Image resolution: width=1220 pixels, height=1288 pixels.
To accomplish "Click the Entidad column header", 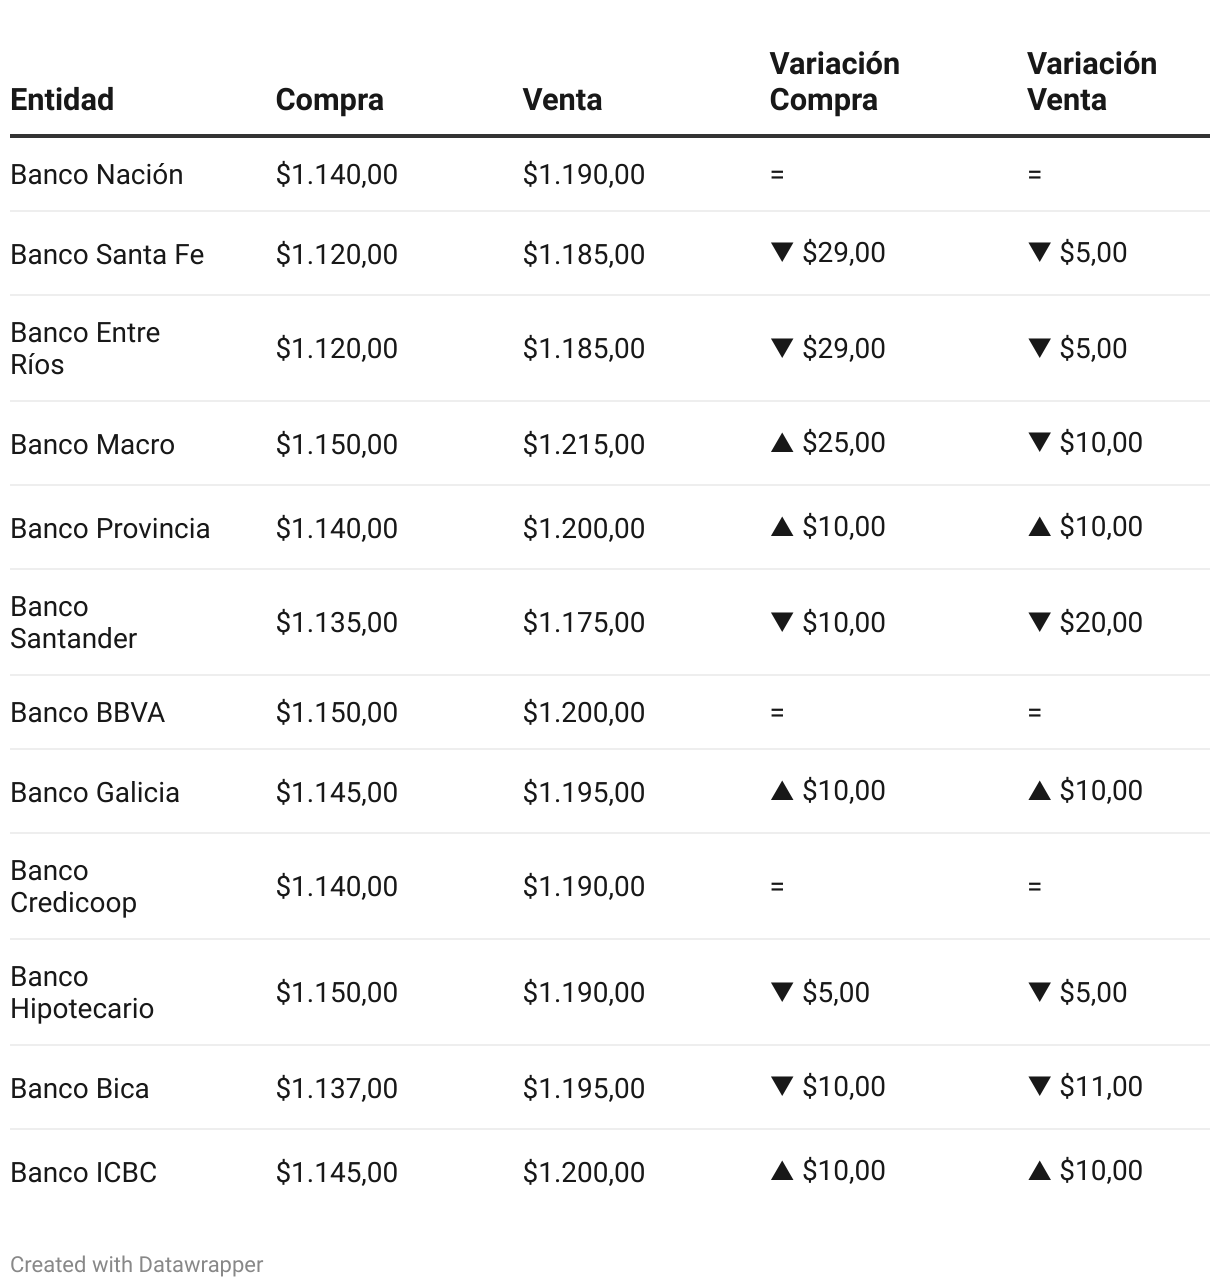I will tap(62, 100).
